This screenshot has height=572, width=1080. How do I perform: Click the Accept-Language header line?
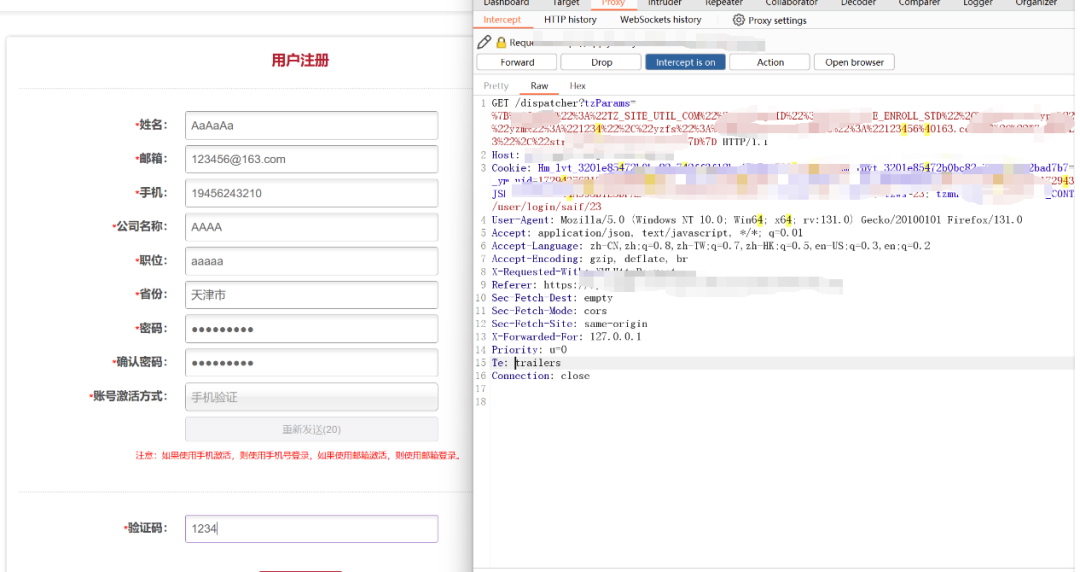[x=710, y=246]
